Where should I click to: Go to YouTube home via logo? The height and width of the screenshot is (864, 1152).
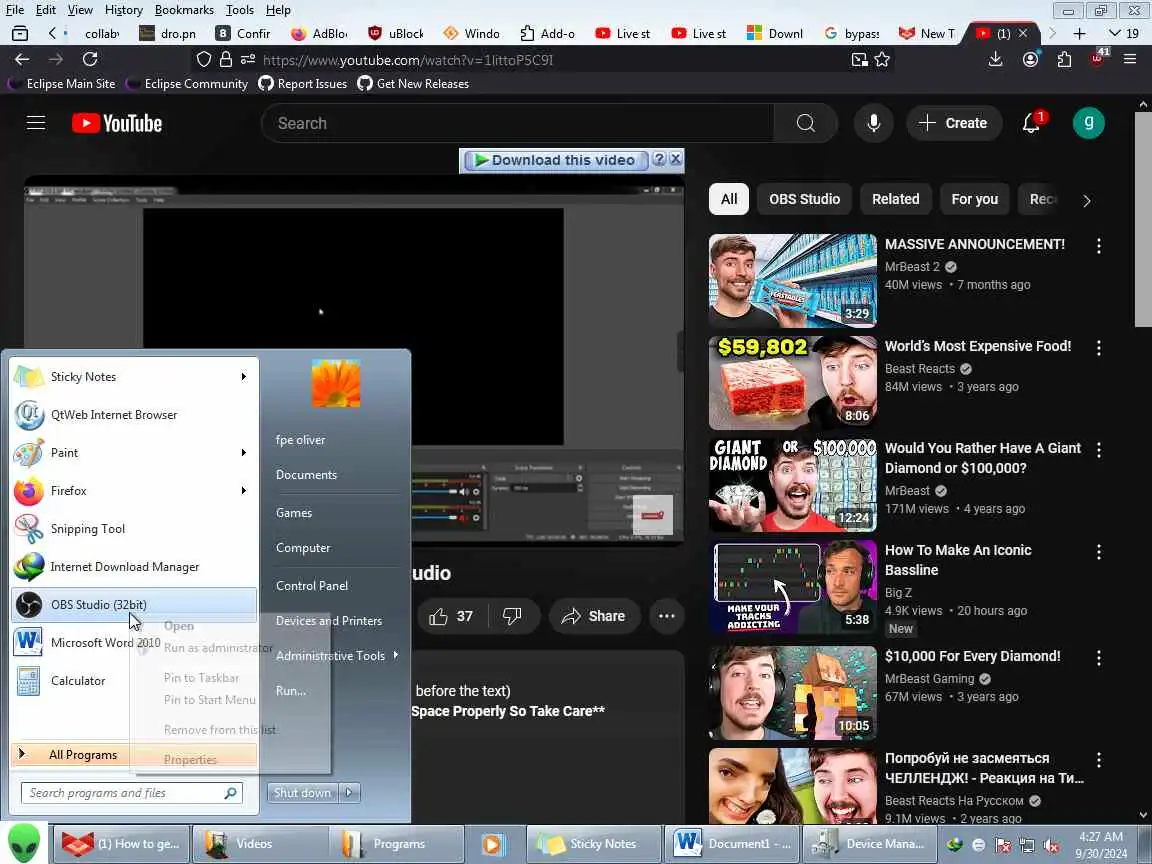coord(117,123)
